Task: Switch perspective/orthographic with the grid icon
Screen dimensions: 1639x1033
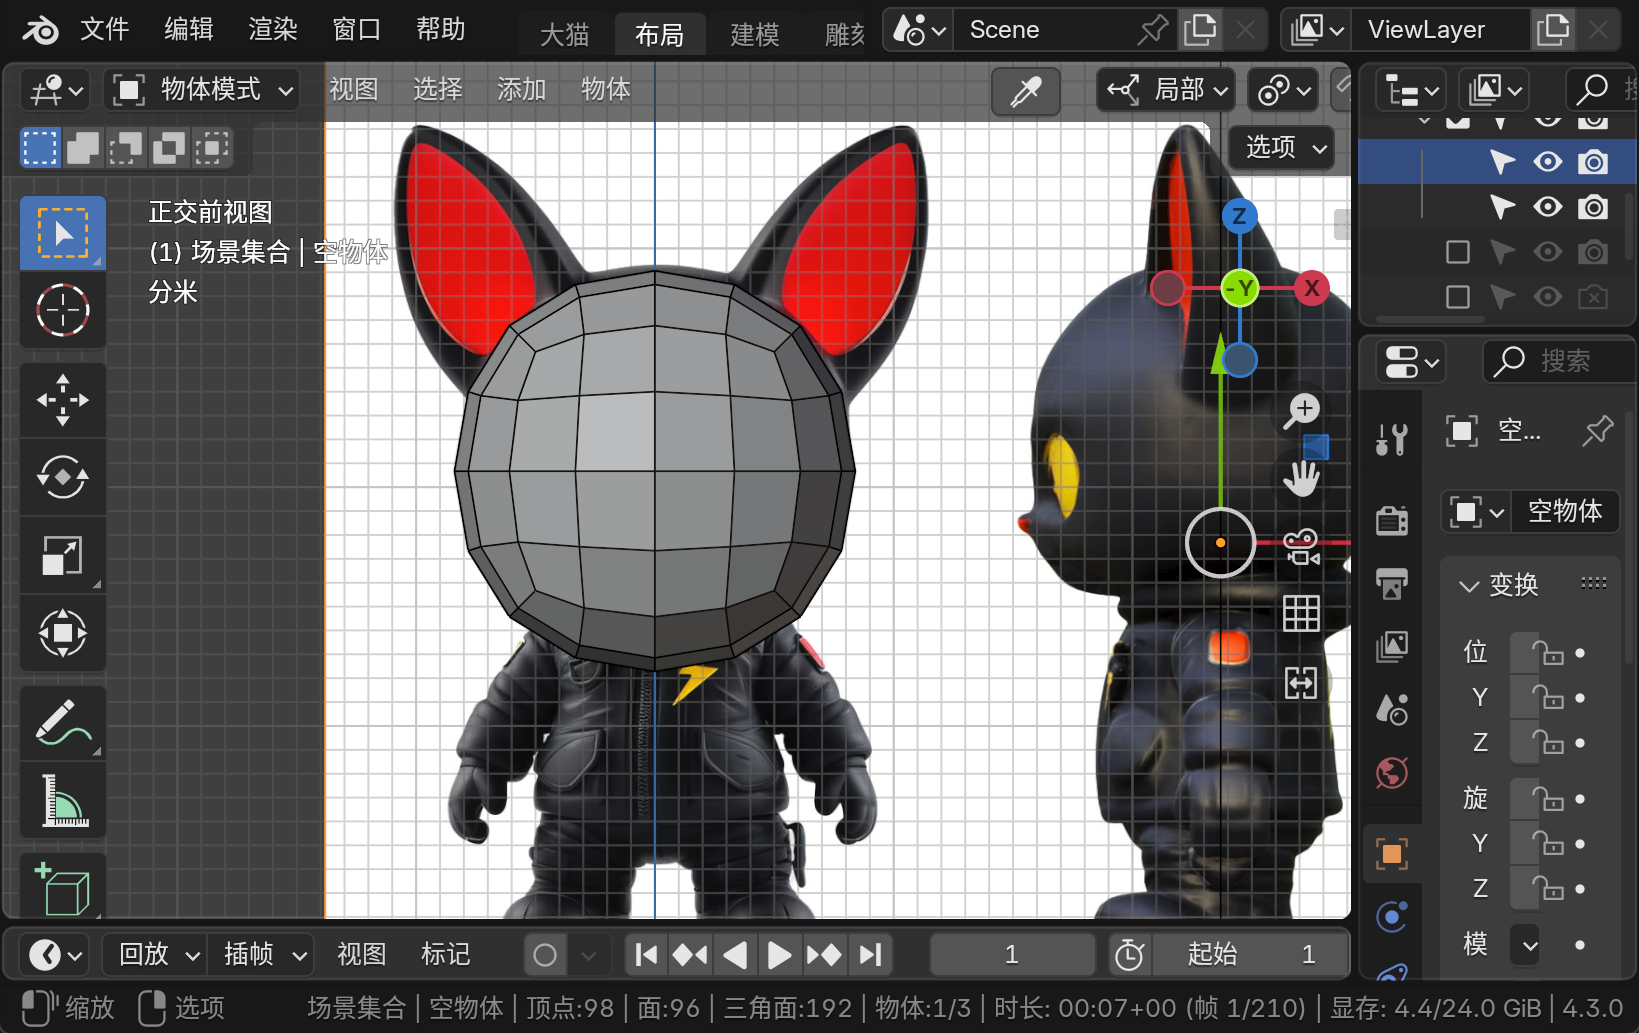Action: pyautogui.click(x=1302, y=614)
